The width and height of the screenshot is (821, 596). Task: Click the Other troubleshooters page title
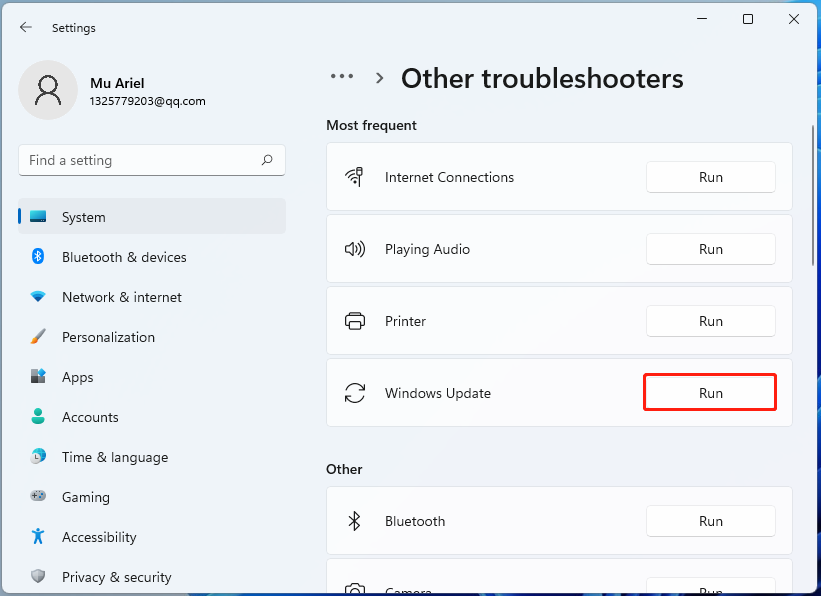pyautogui.click(x=542, y=79)
